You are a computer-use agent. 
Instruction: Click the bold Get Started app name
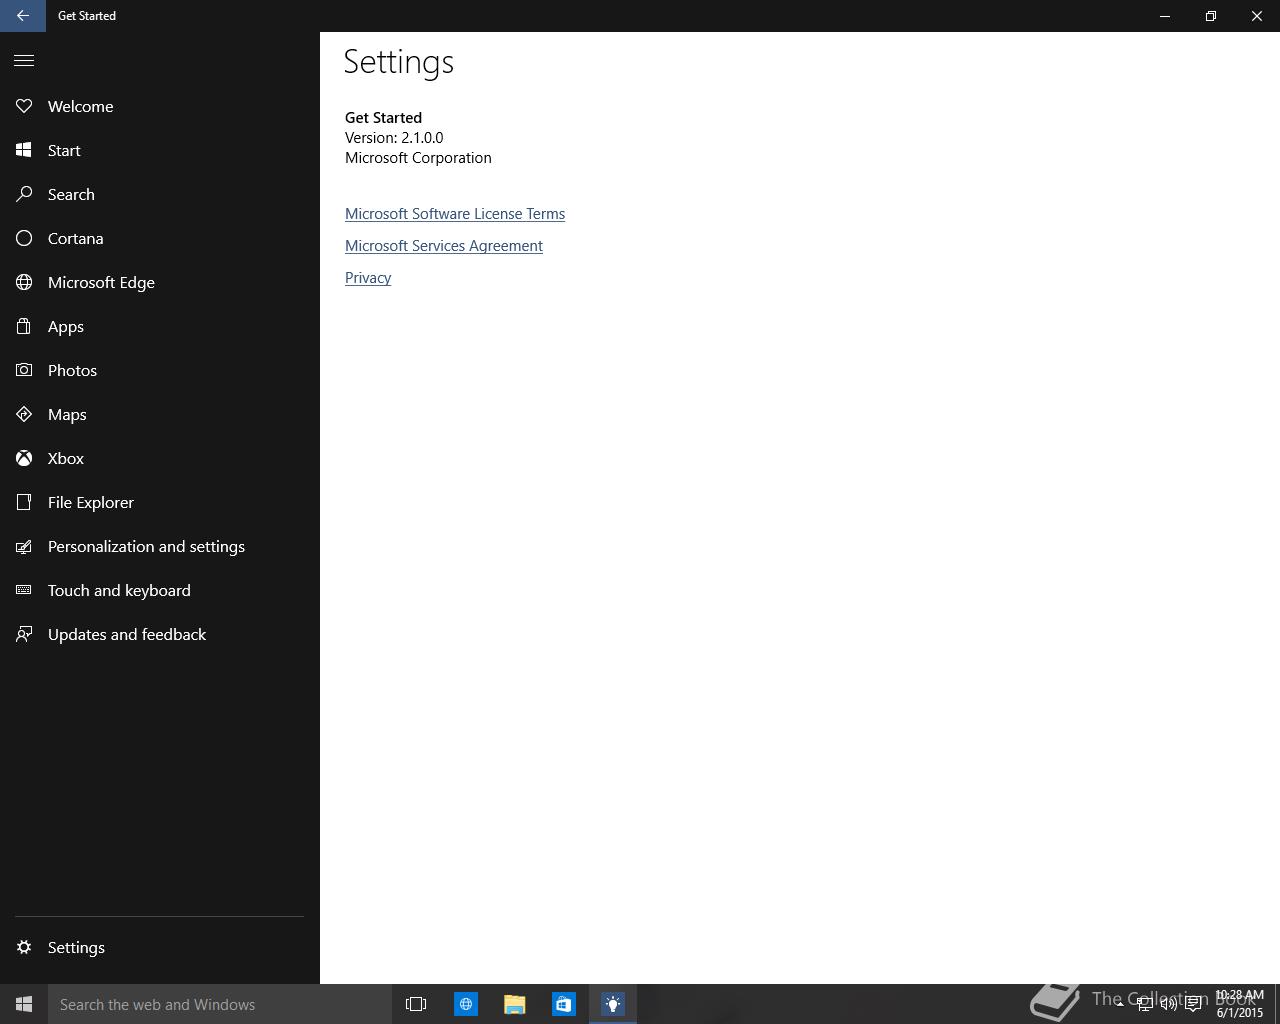[383, 118]
